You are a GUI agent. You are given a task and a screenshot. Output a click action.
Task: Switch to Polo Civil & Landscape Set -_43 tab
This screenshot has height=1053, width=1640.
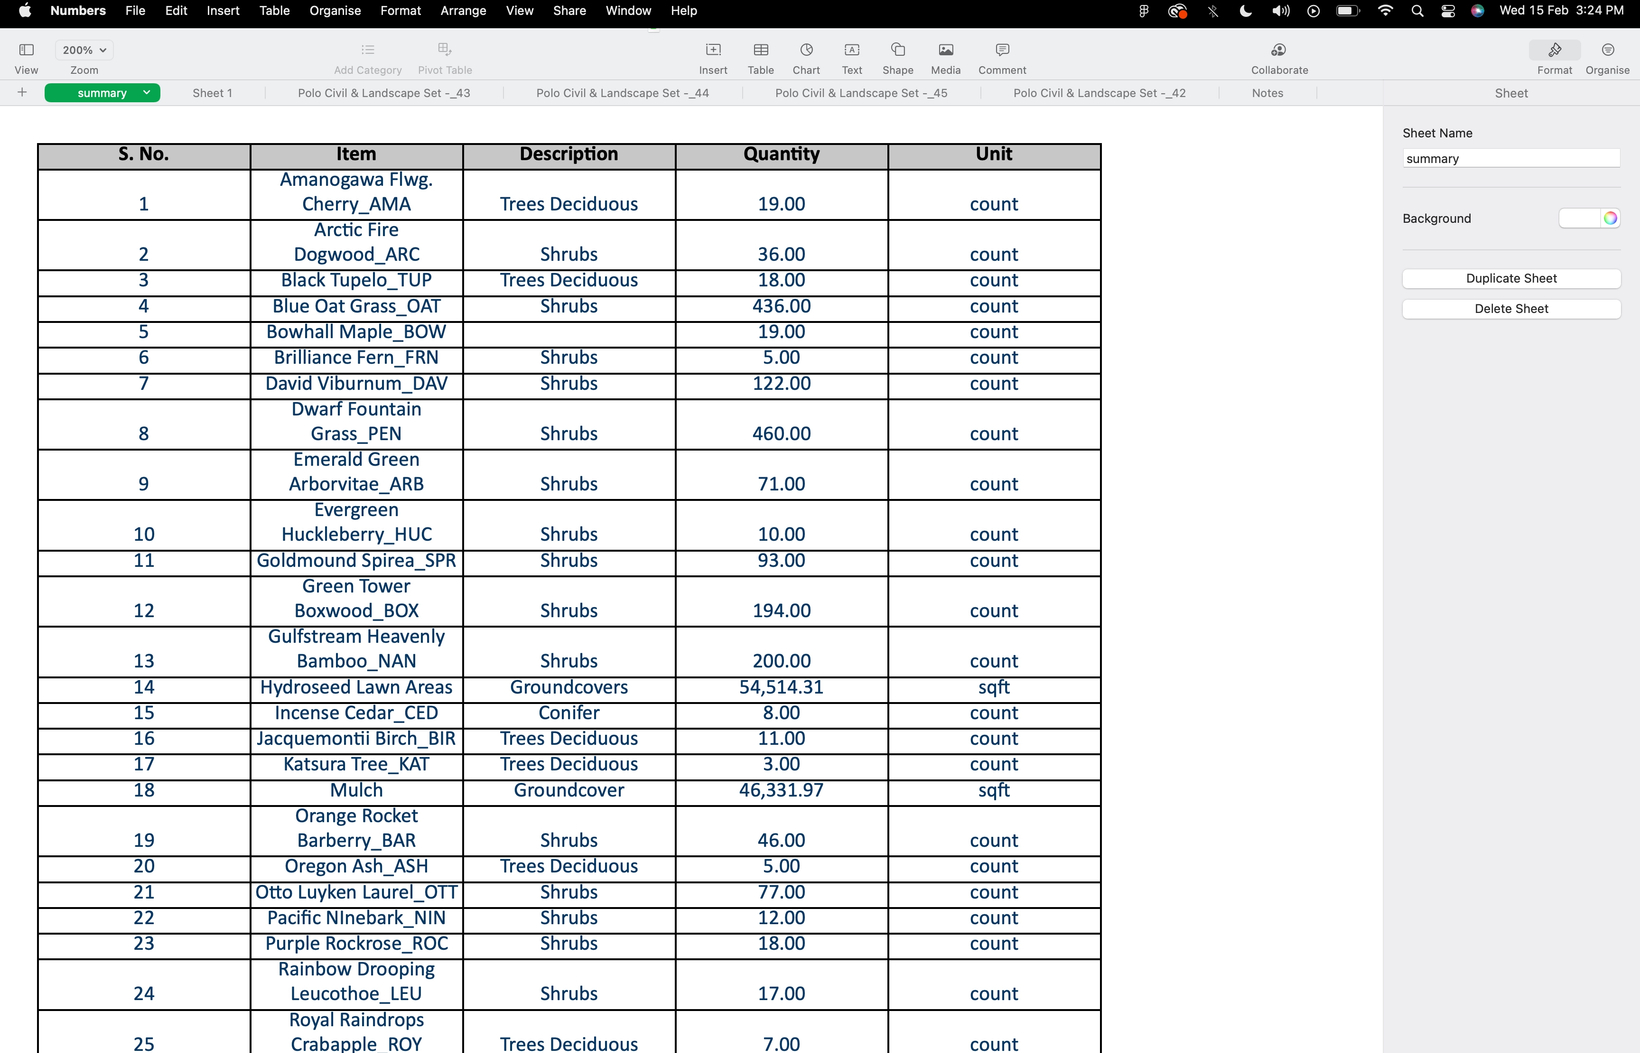(x=384, y=93)
